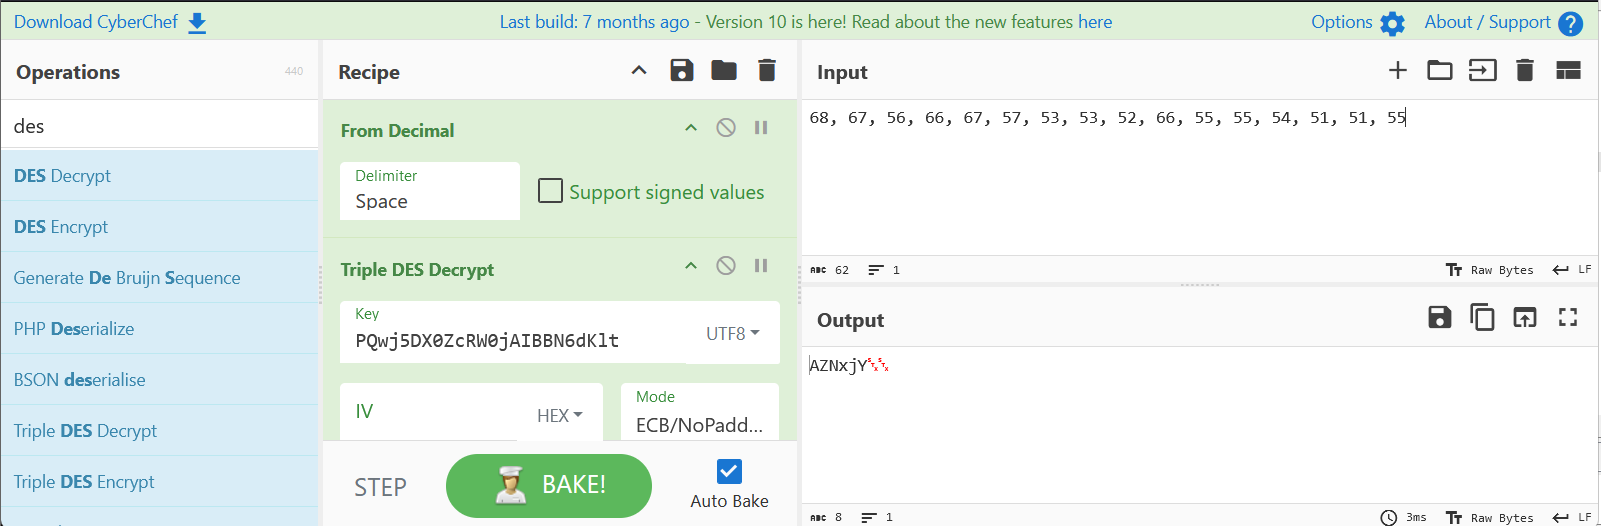Disable the From Decimal operation
1601x526 pixels.
click(726, 128)
